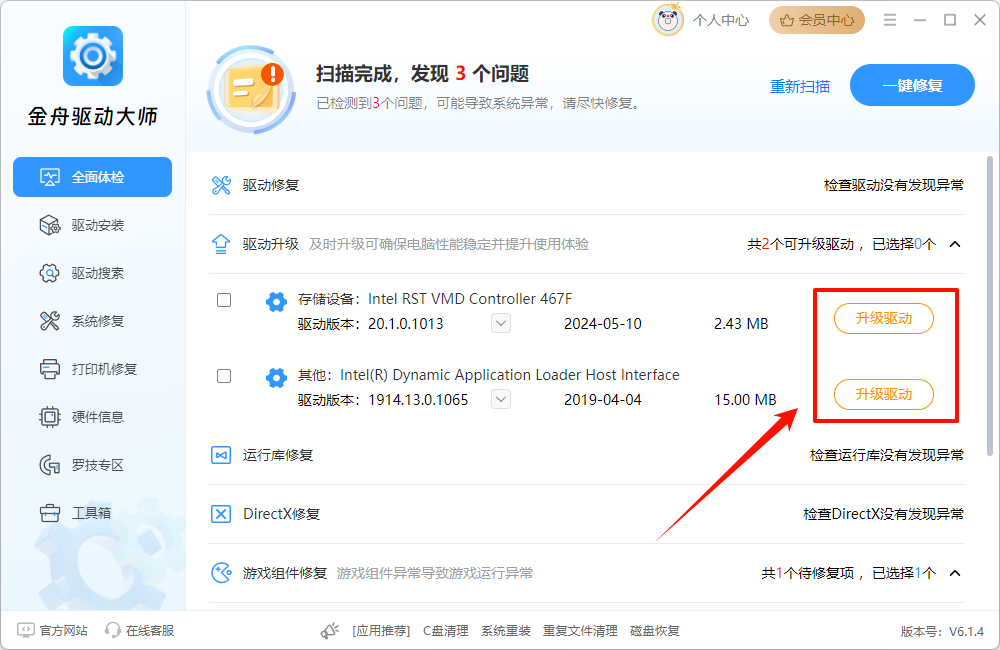Image resolution: width=1000 pixels, height=650 pixels.
Task: Click the 一键修复 button
Action: 911,85
